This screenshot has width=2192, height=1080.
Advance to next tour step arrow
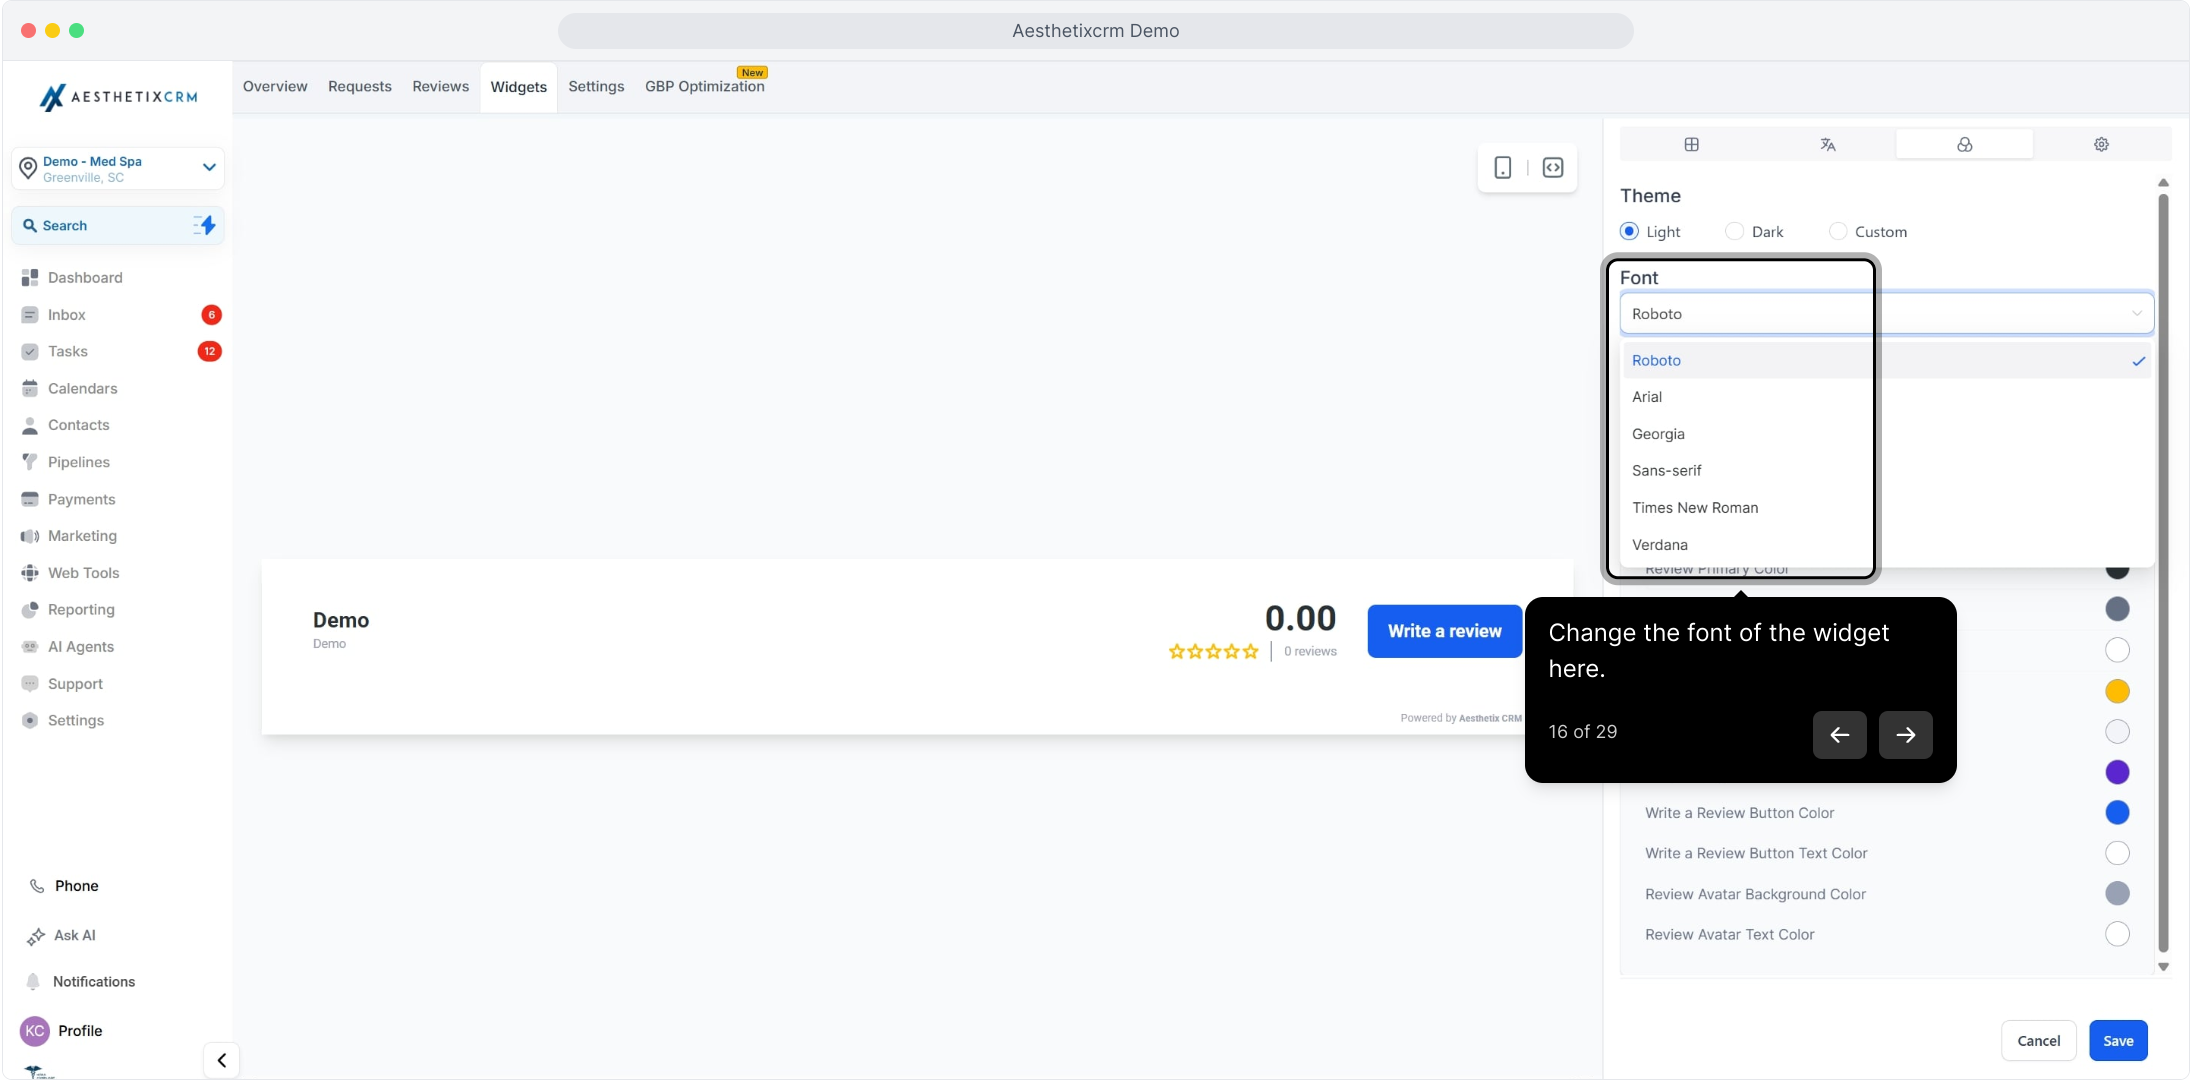point(1905,735)
